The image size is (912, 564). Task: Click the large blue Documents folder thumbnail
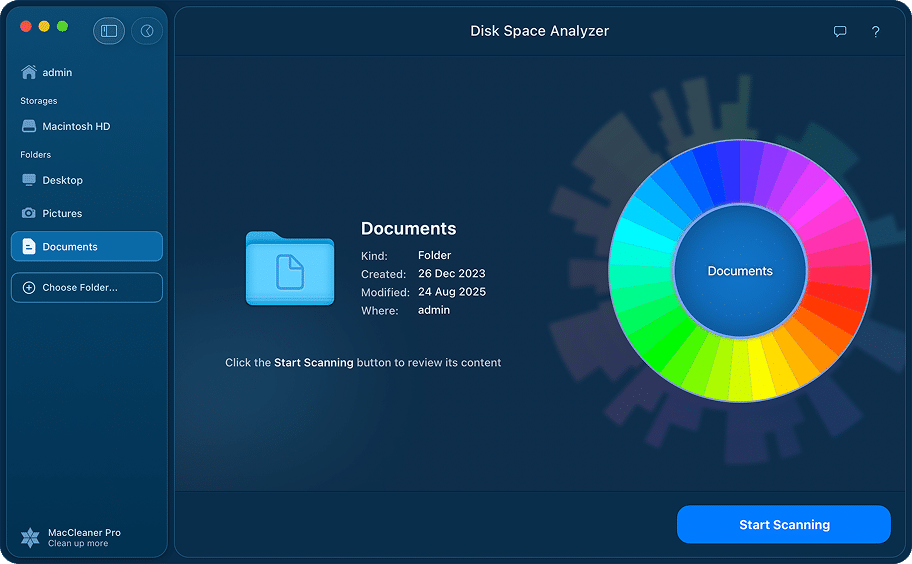pos(290,268)
